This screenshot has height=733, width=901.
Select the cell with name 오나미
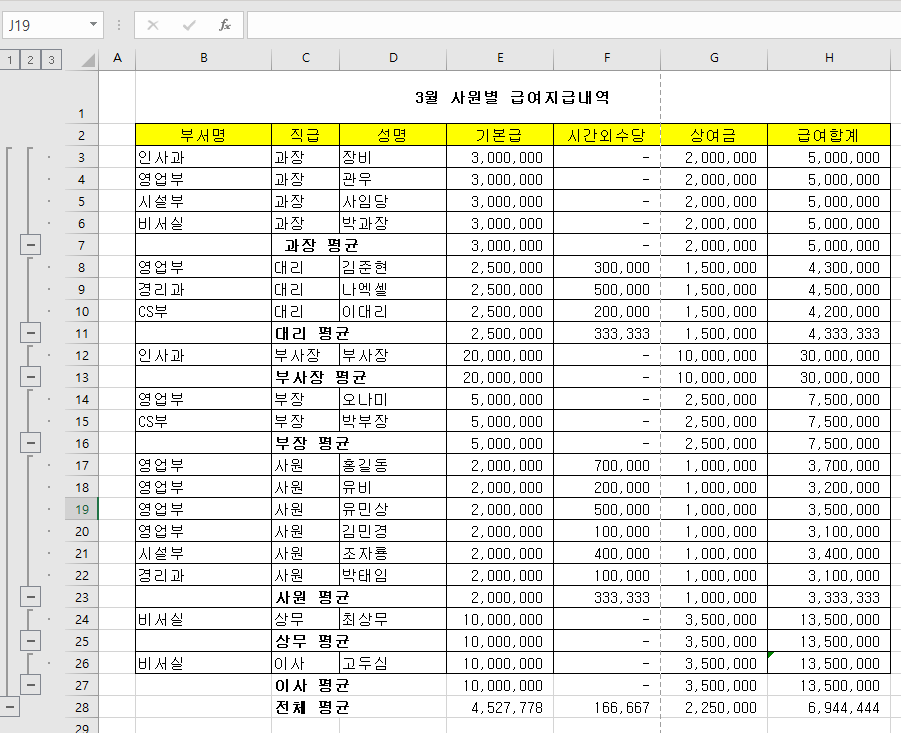tap(393, 399)
